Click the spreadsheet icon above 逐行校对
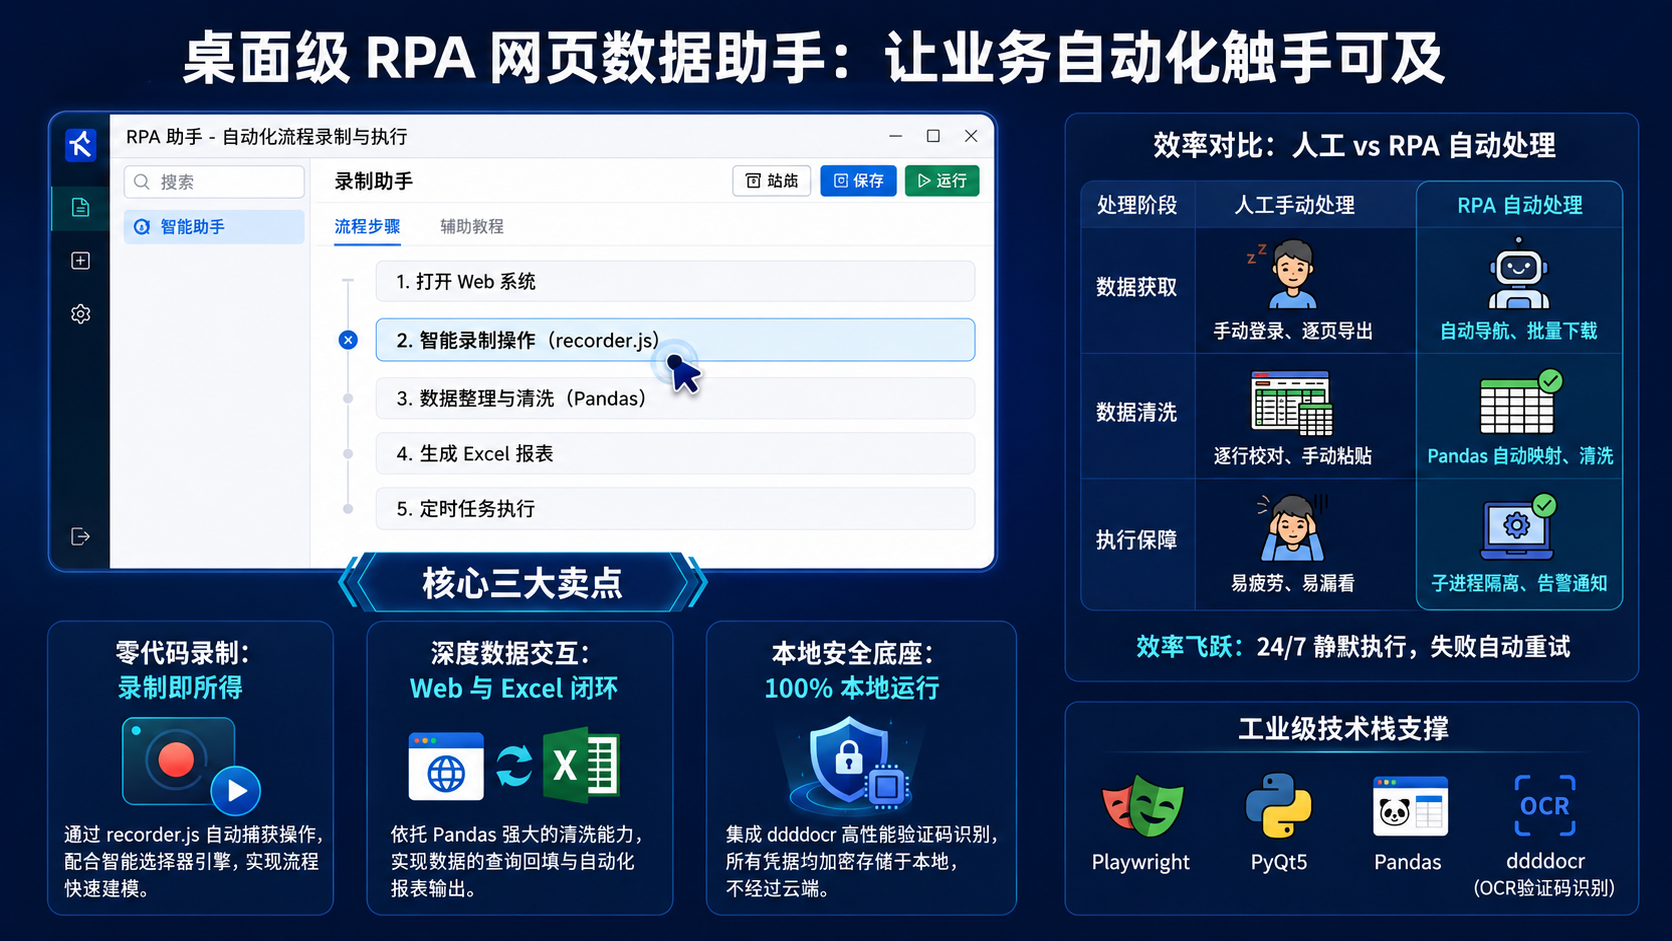 pos(1293,404)
